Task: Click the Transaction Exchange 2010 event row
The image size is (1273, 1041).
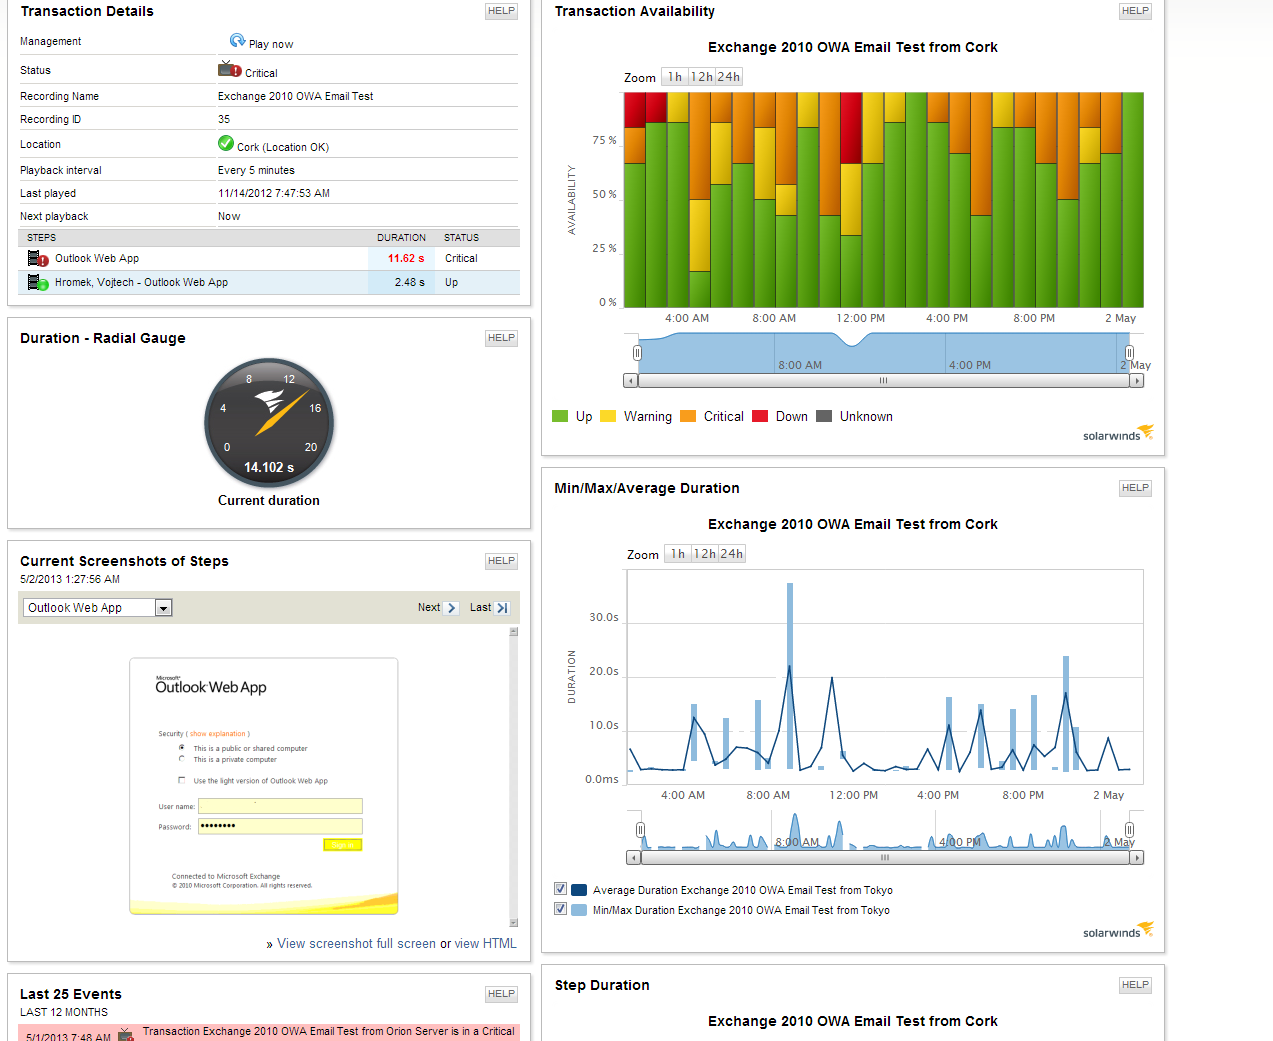Action: coord(269,1033)
